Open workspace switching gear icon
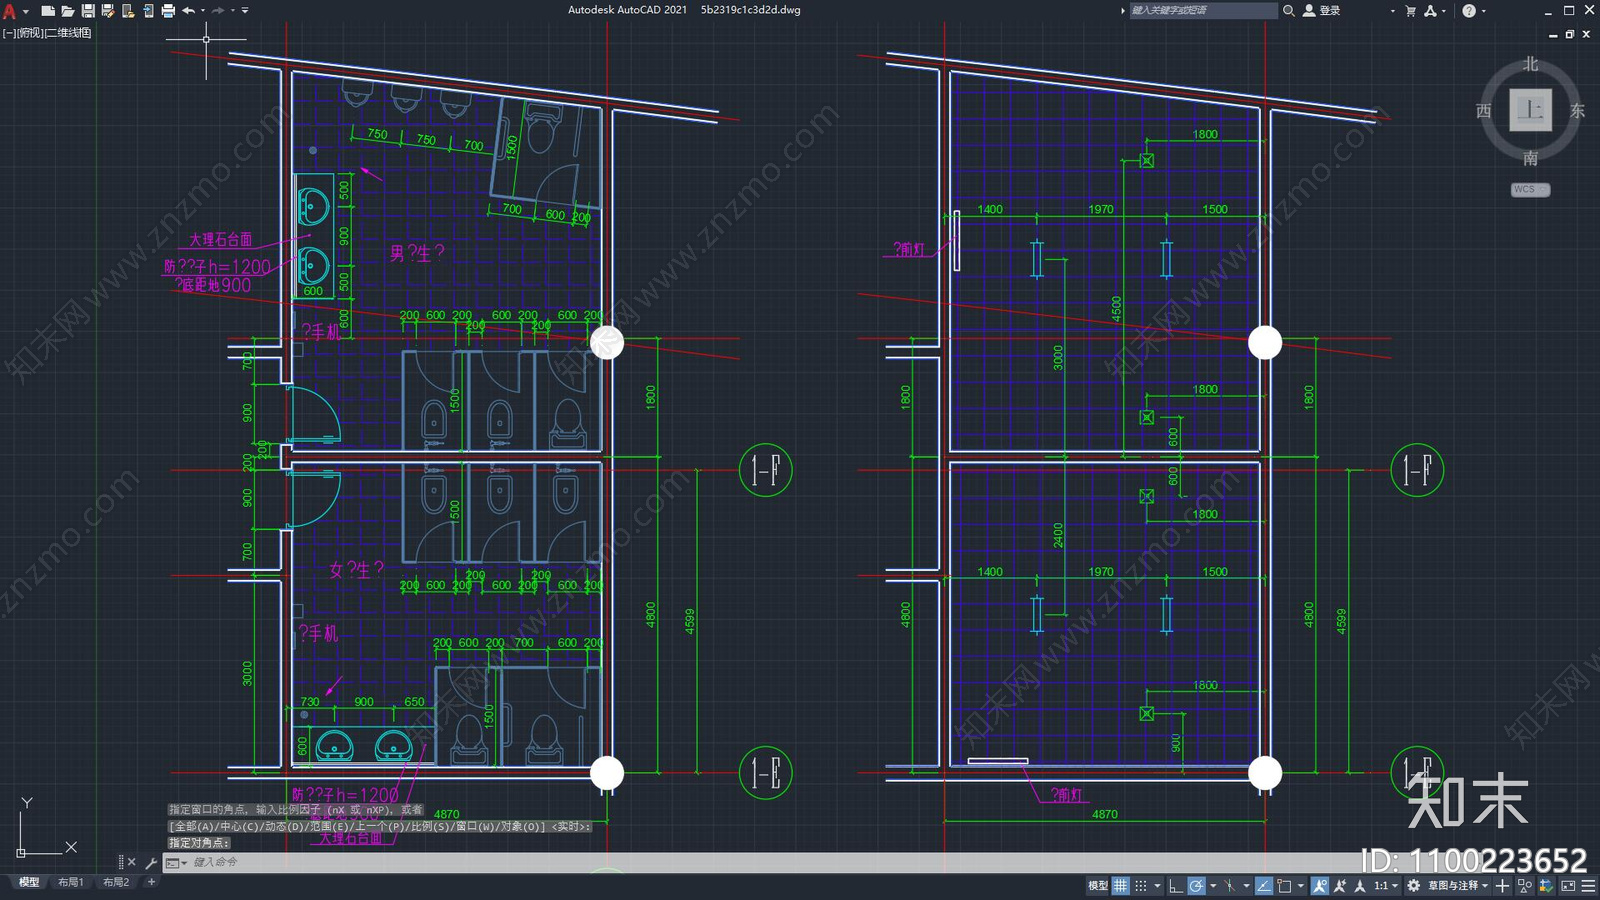Image resolution: width=1600 pixels, height=900 pixels. 1413,886
